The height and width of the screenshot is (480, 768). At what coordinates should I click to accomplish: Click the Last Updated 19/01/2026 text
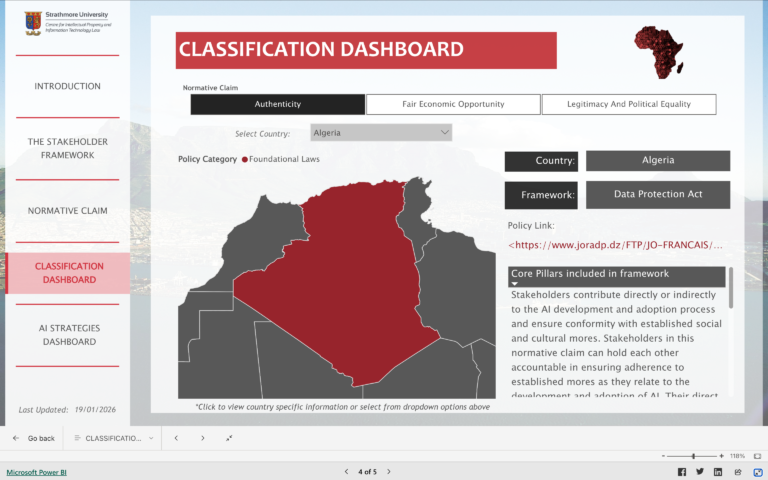coord(67,410)
